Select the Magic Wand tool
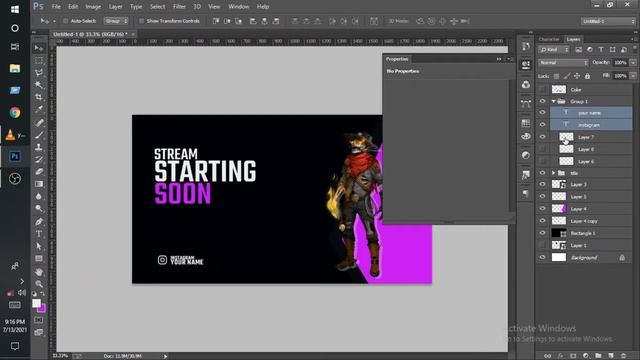The height and width of the screenshot is (360, 640). click(x=39, y=85)
